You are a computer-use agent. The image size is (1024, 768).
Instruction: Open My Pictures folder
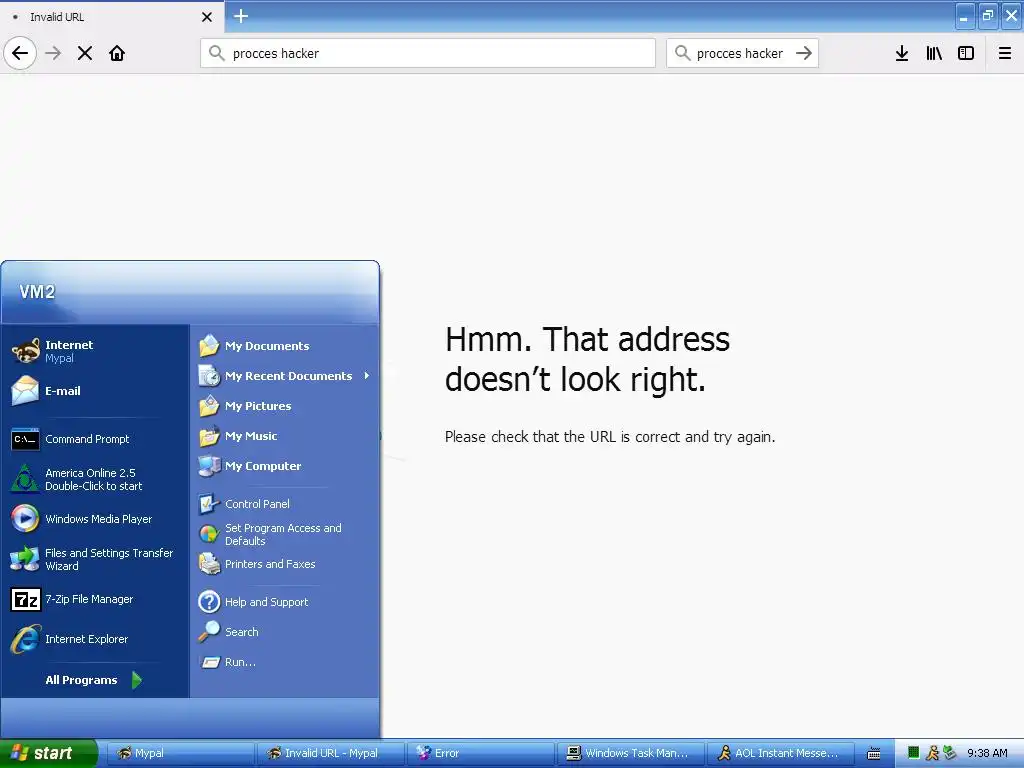click(285, 406)
